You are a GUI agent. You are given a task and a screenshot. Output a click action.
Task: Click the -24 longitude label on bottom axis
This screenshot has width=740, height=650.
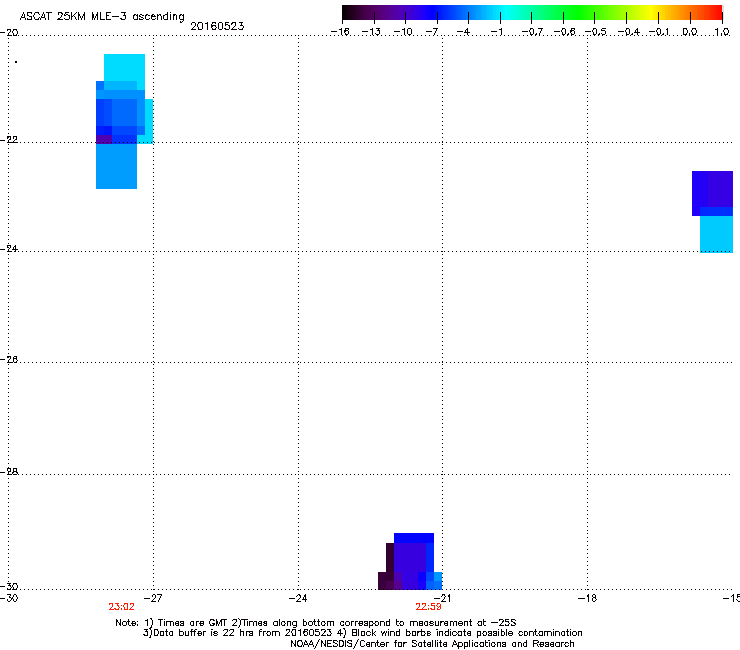tap(297, 598)
